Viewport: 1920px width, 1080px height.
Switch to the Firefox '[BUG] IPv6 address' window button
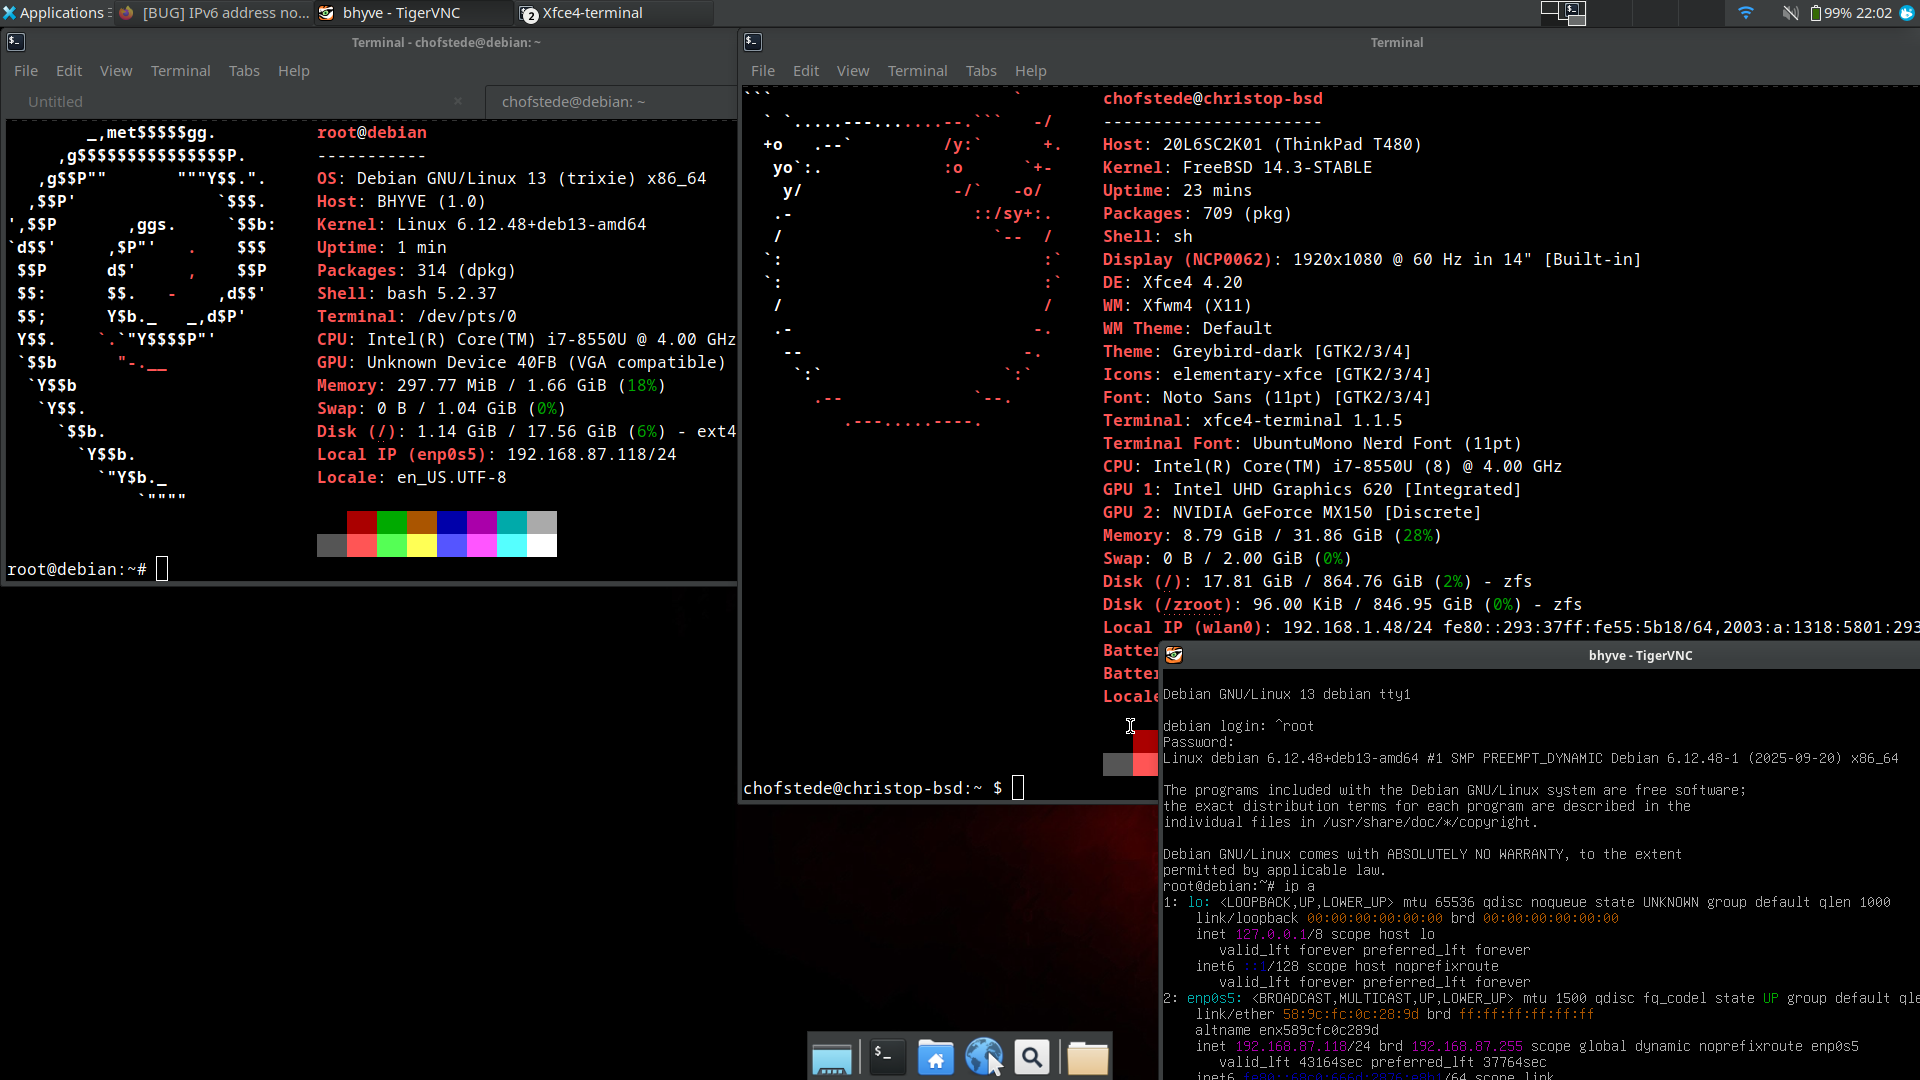215,13
